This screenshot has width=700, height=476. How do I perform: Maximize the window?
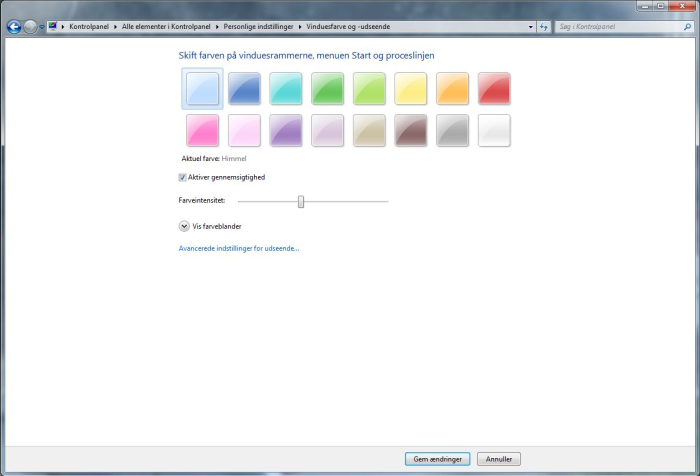click(x=660, y=6)
